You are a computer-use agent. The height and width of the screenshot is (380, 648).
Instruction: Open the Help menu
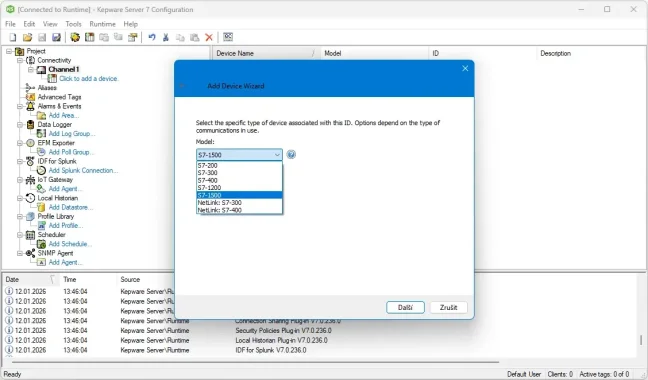pos(130,24)
